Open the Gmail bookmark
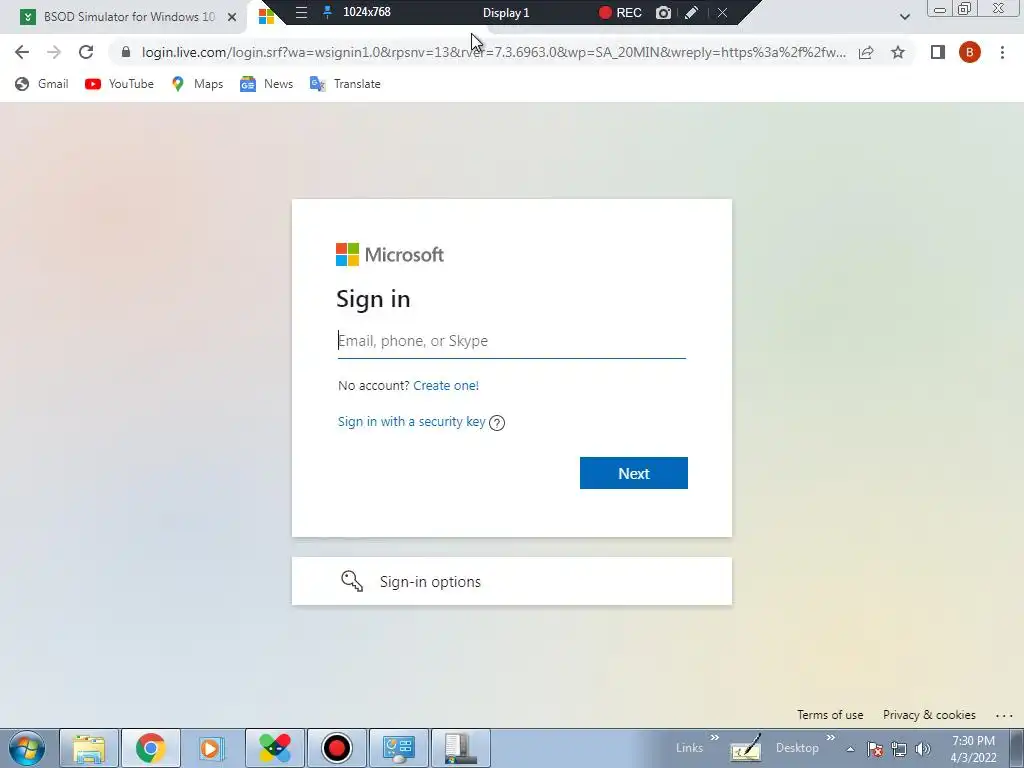This screenshot has width=1024, height=768. click(42, 84)
